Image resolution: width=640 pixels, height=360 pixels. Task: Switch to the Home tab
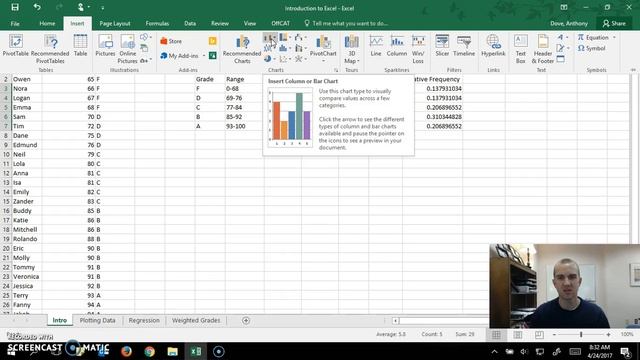click(x=47, y=24)
